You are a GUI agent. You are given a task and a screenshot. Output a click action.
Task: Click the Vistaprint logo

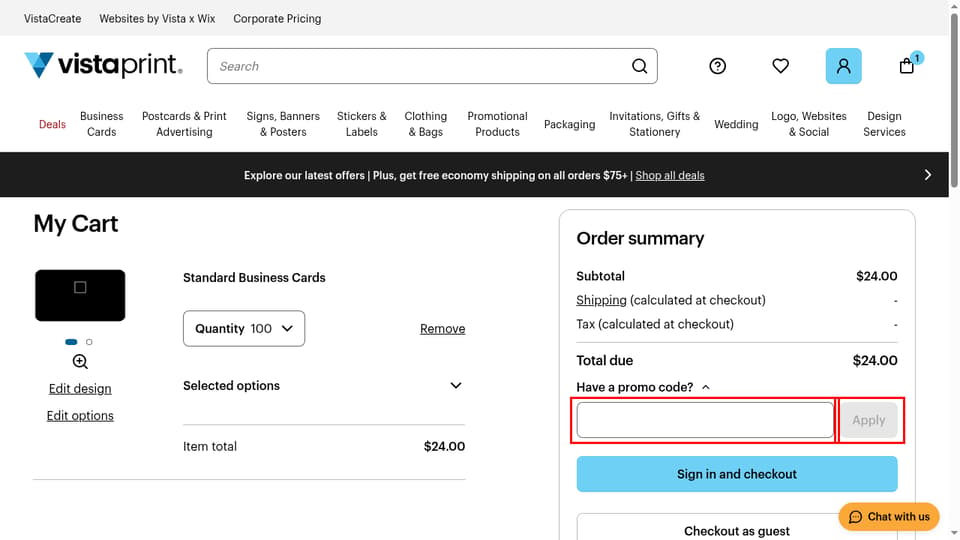(103, 65)
